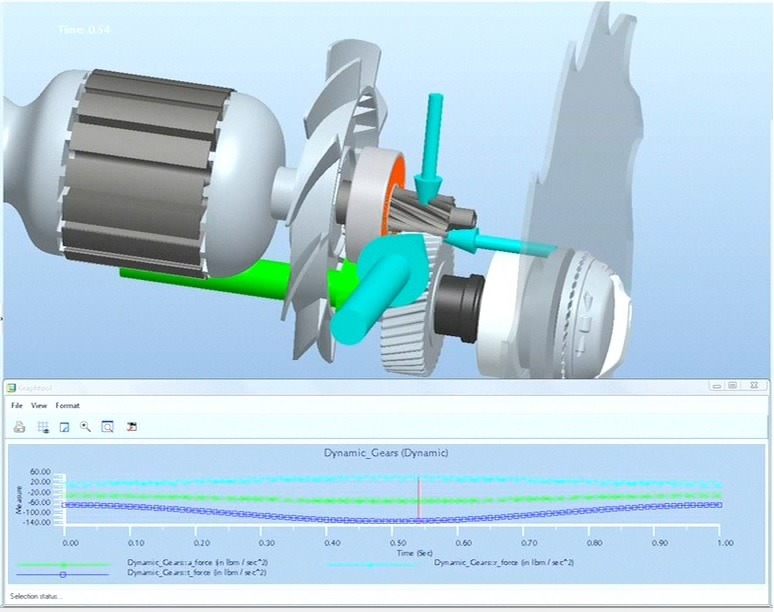Maximize the Graphtool window
The height and width of the screenshot is (612, 774).
click(732, 385)
